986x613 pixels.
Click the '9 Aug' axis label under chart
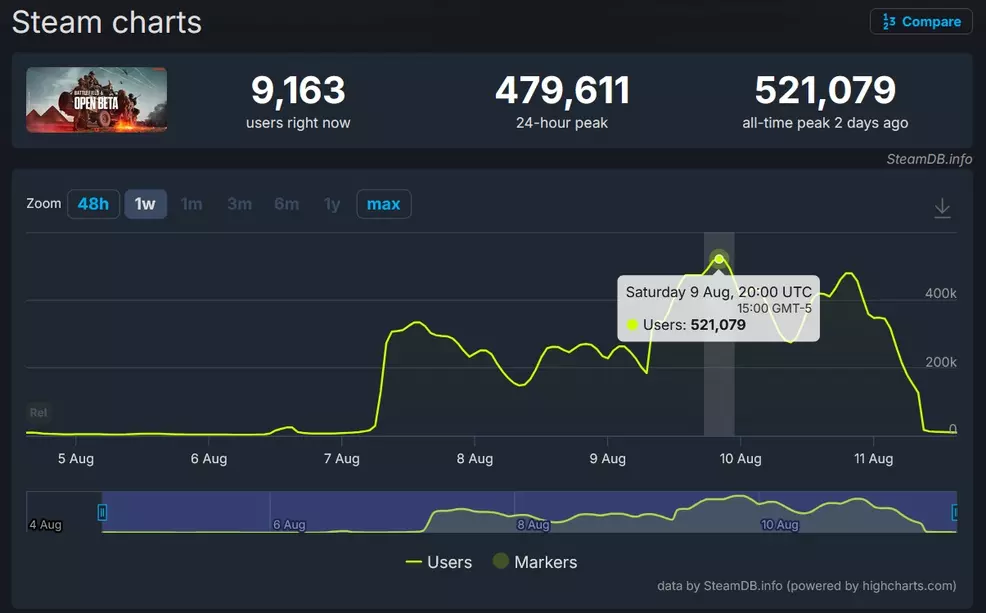pyautogui.click(x=607, y=458)
